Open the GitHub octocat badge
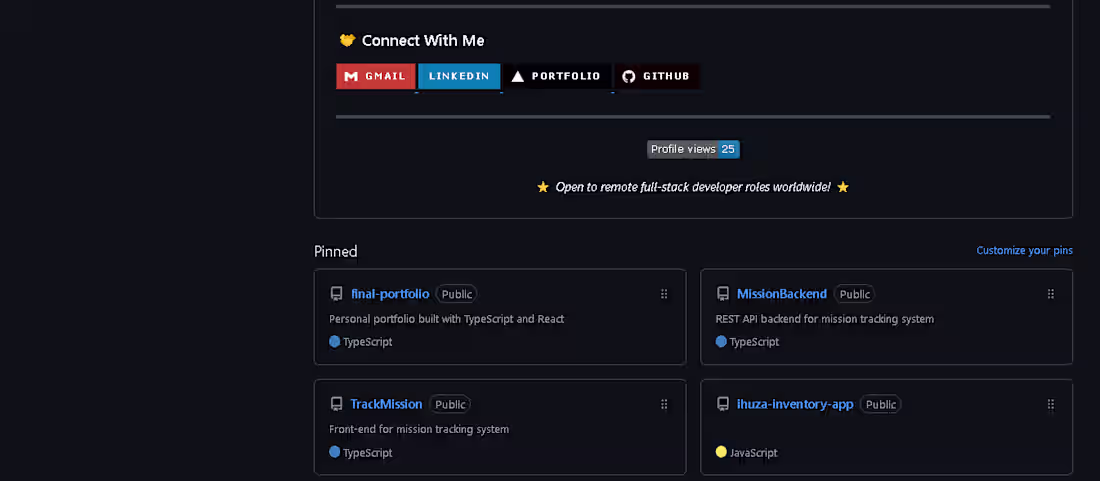The width and height of the screenshot is (1100, 481). [x=657, y=76]
